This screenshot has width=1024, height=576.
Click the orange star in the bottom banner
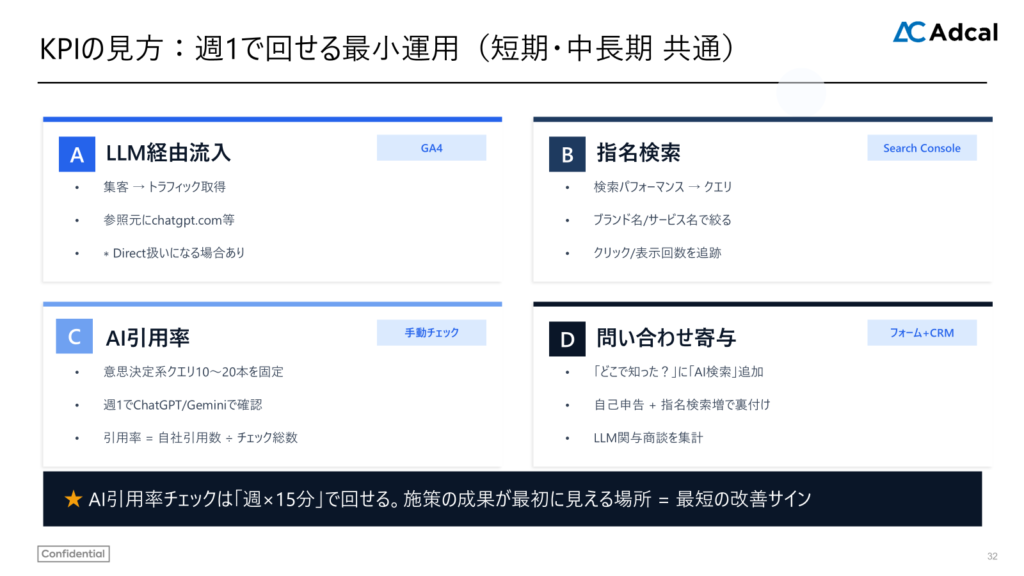[73, 499]
